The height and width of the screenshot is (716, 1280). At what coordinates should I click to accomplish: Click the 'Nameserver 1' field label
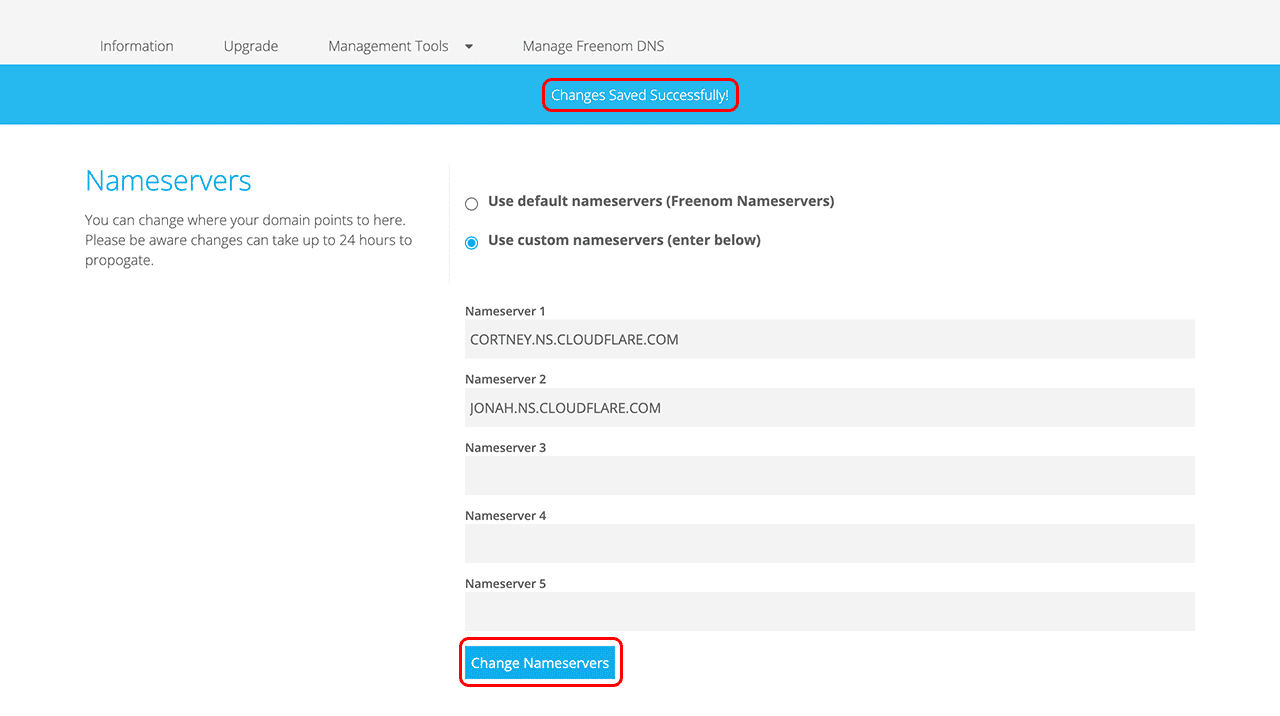[x=505, y=311]
